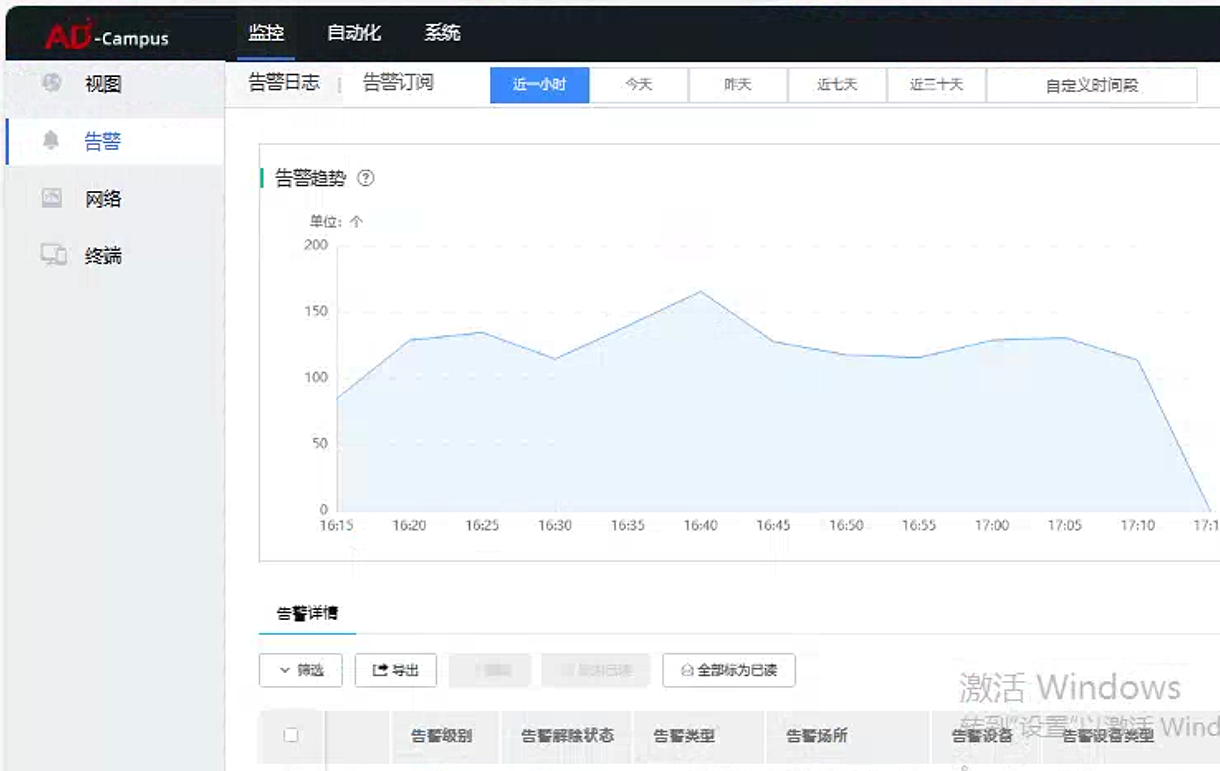The height and width of the screenshot is (771, 1220).
Task: Open 视图 from the sidebar
Action: (102, 84)
